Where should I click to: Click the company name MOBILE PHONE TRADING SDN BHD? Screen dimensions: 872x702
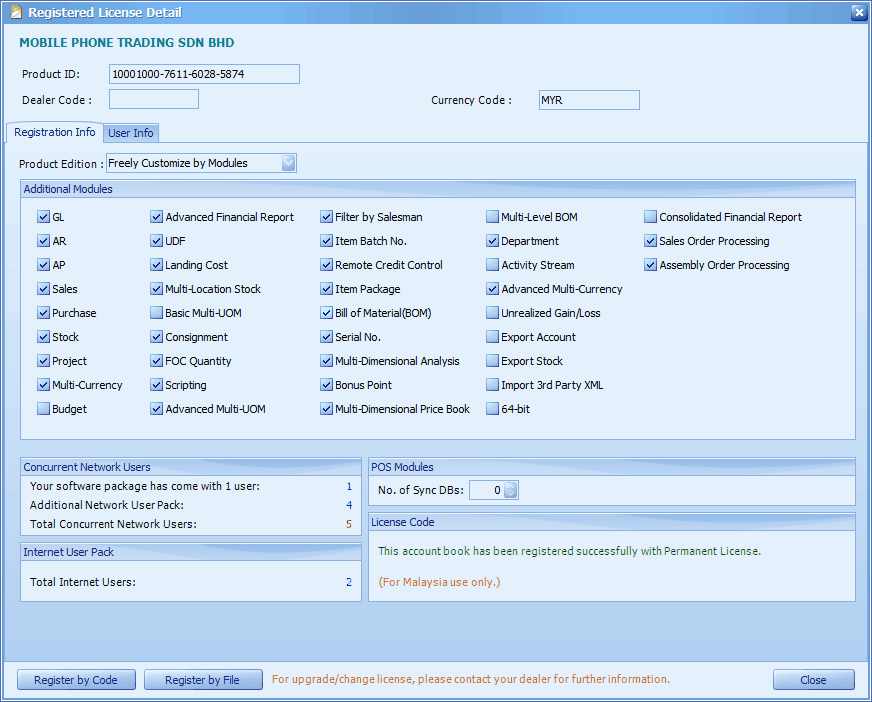[x=127, y=43]
